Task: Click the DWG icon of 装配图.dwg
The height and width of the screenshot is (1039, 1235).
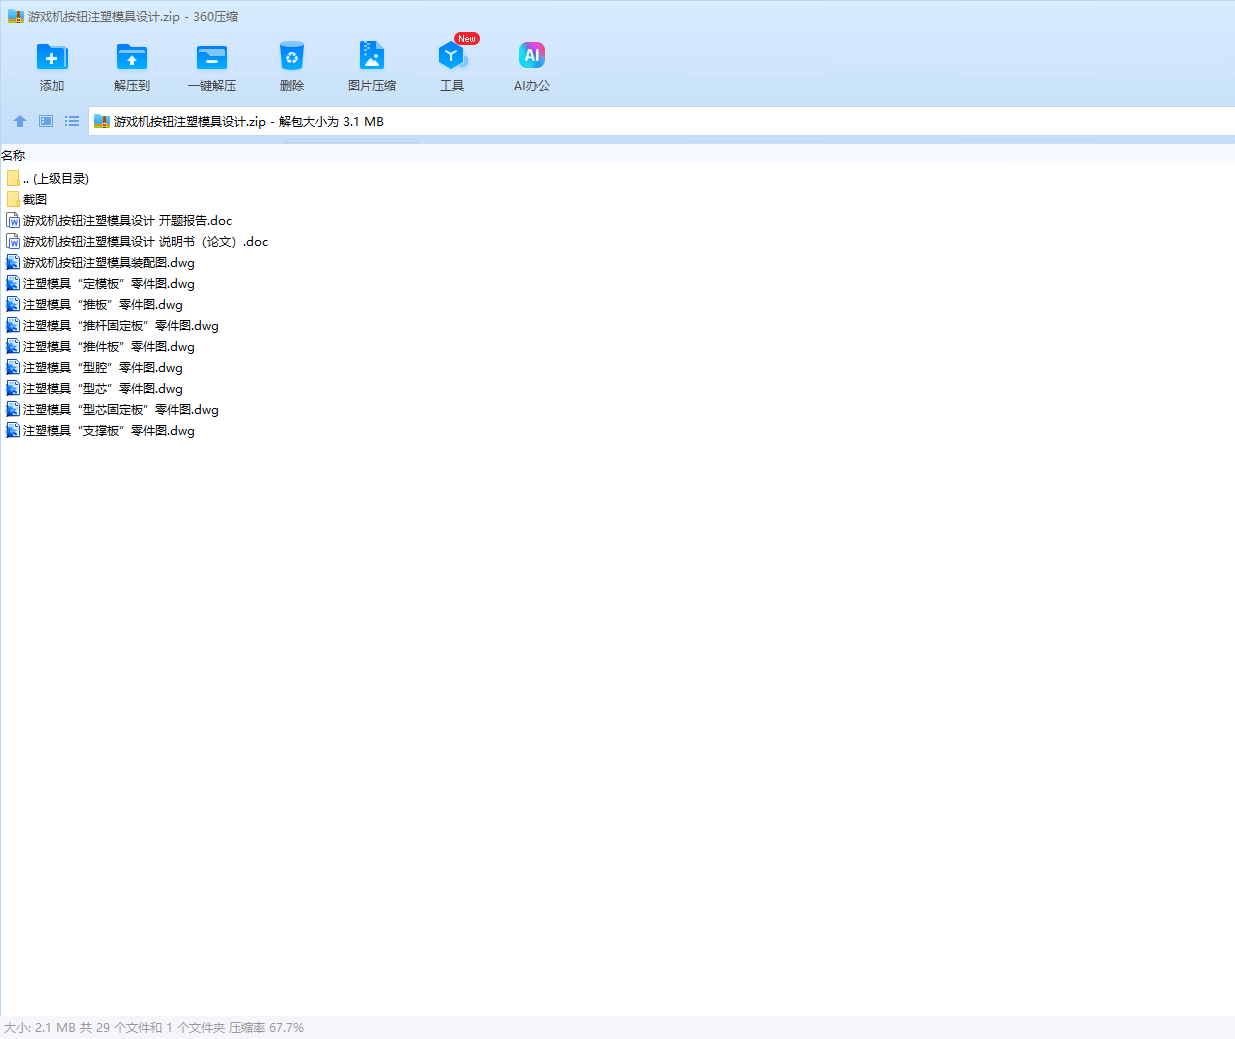Action: click(13, 262)
